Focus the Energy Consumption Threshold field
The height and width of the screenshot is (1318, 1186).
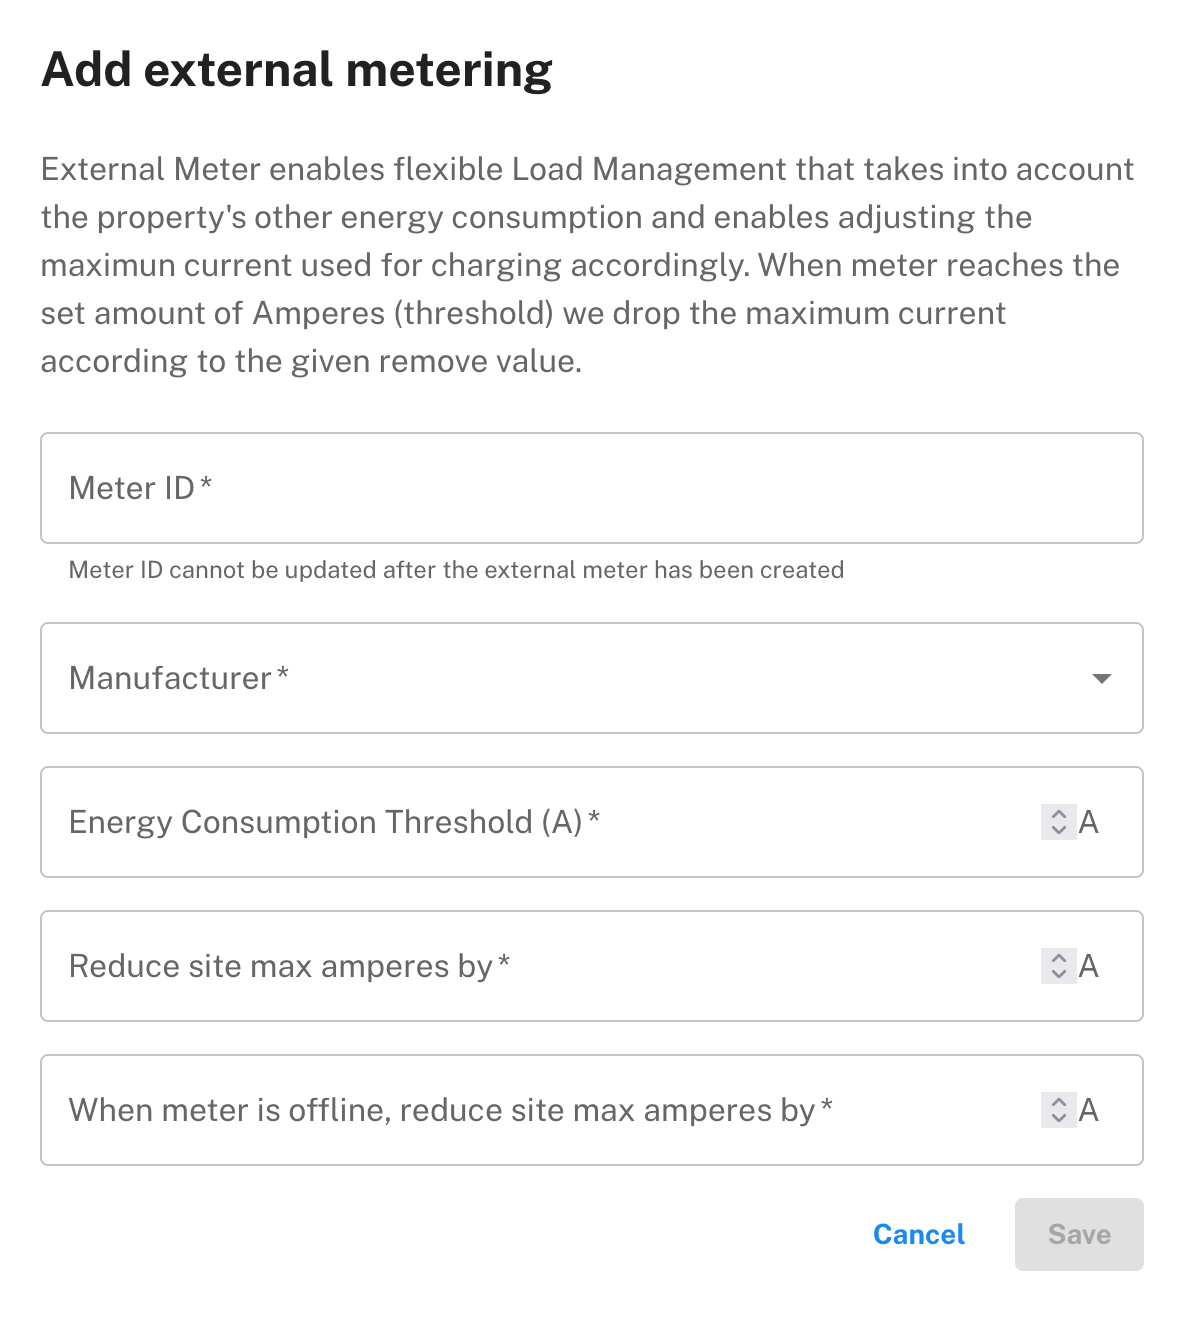[x=540, y=822]
